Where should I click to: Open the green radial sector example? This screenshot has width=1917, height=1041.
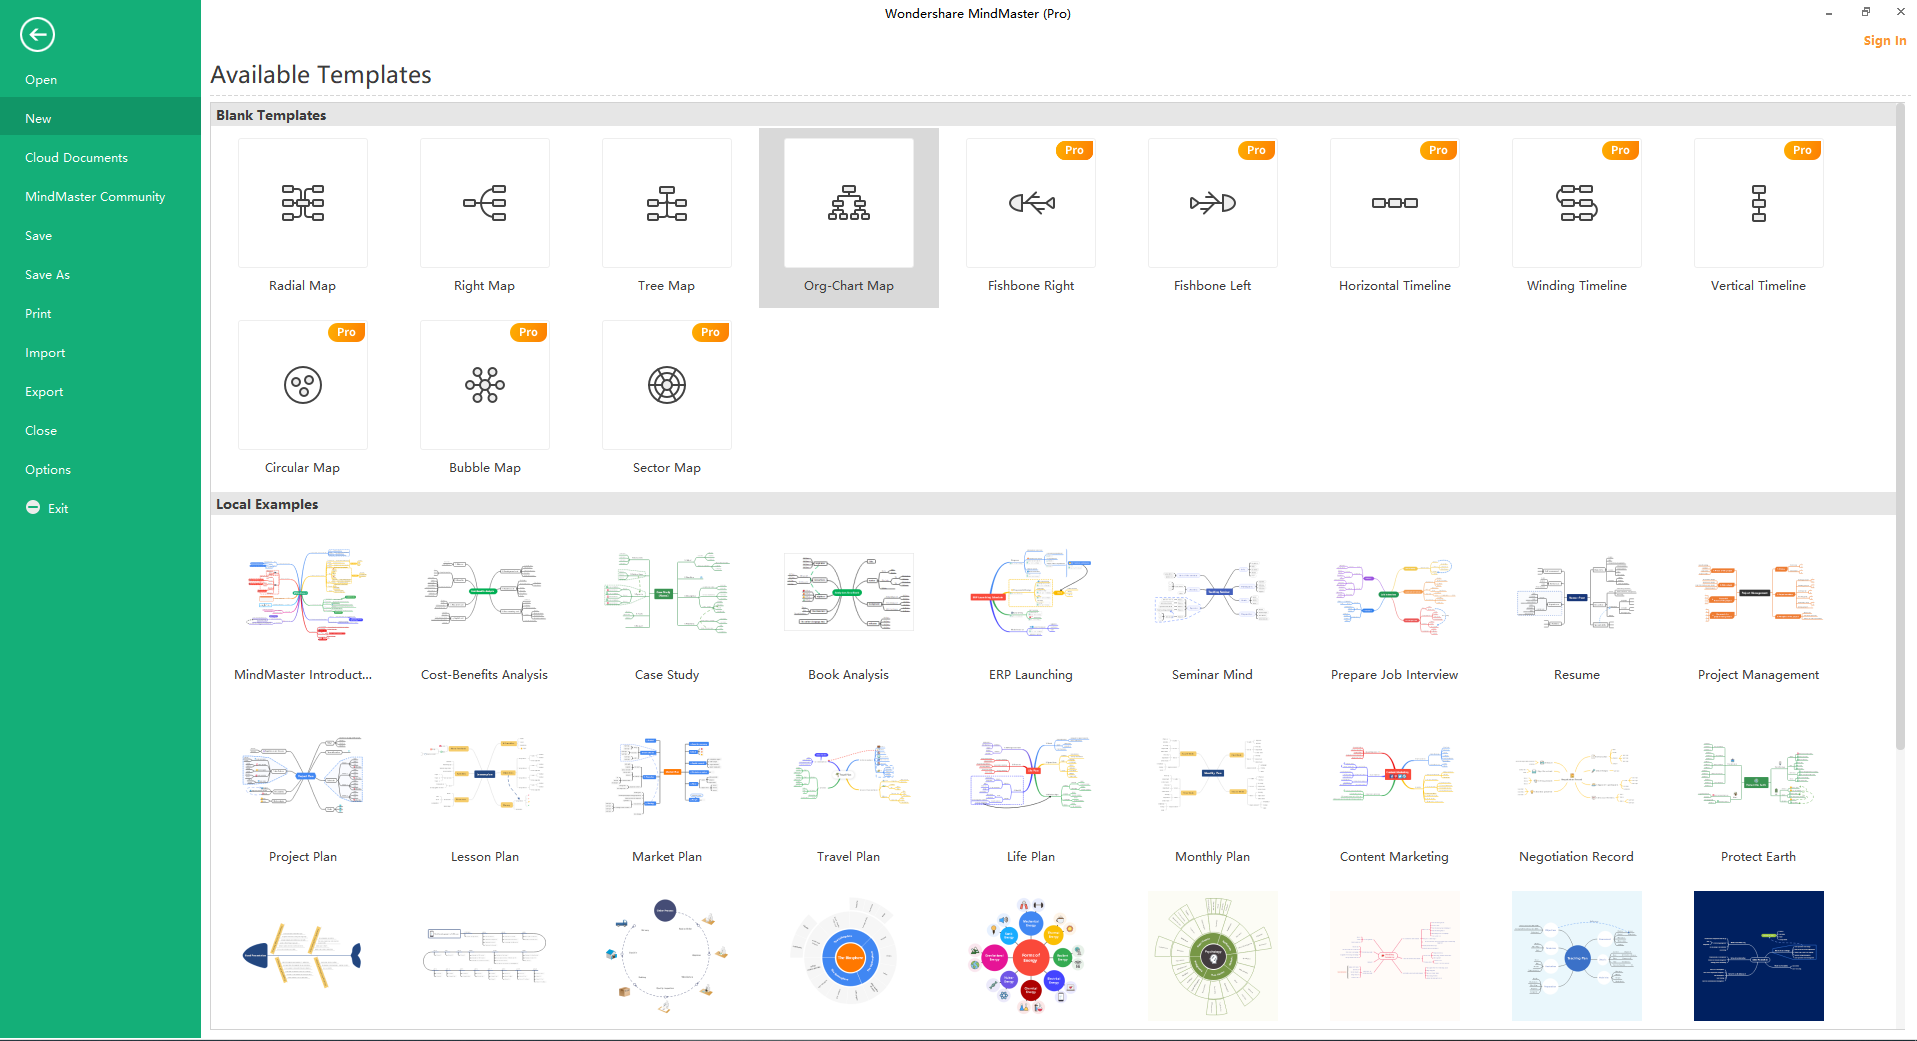pyautogui.click(x=1213, y=956)
